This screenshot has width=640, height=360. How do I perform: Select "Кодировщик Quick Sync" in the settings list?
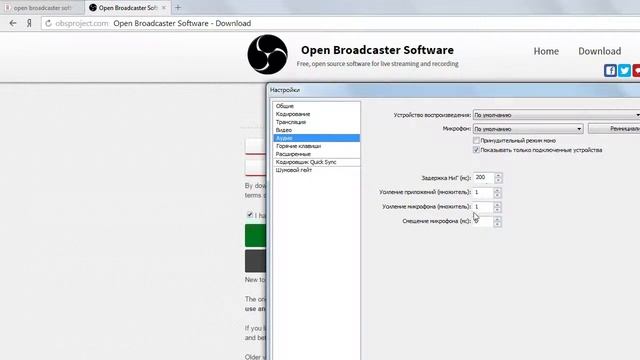[316, 162]
